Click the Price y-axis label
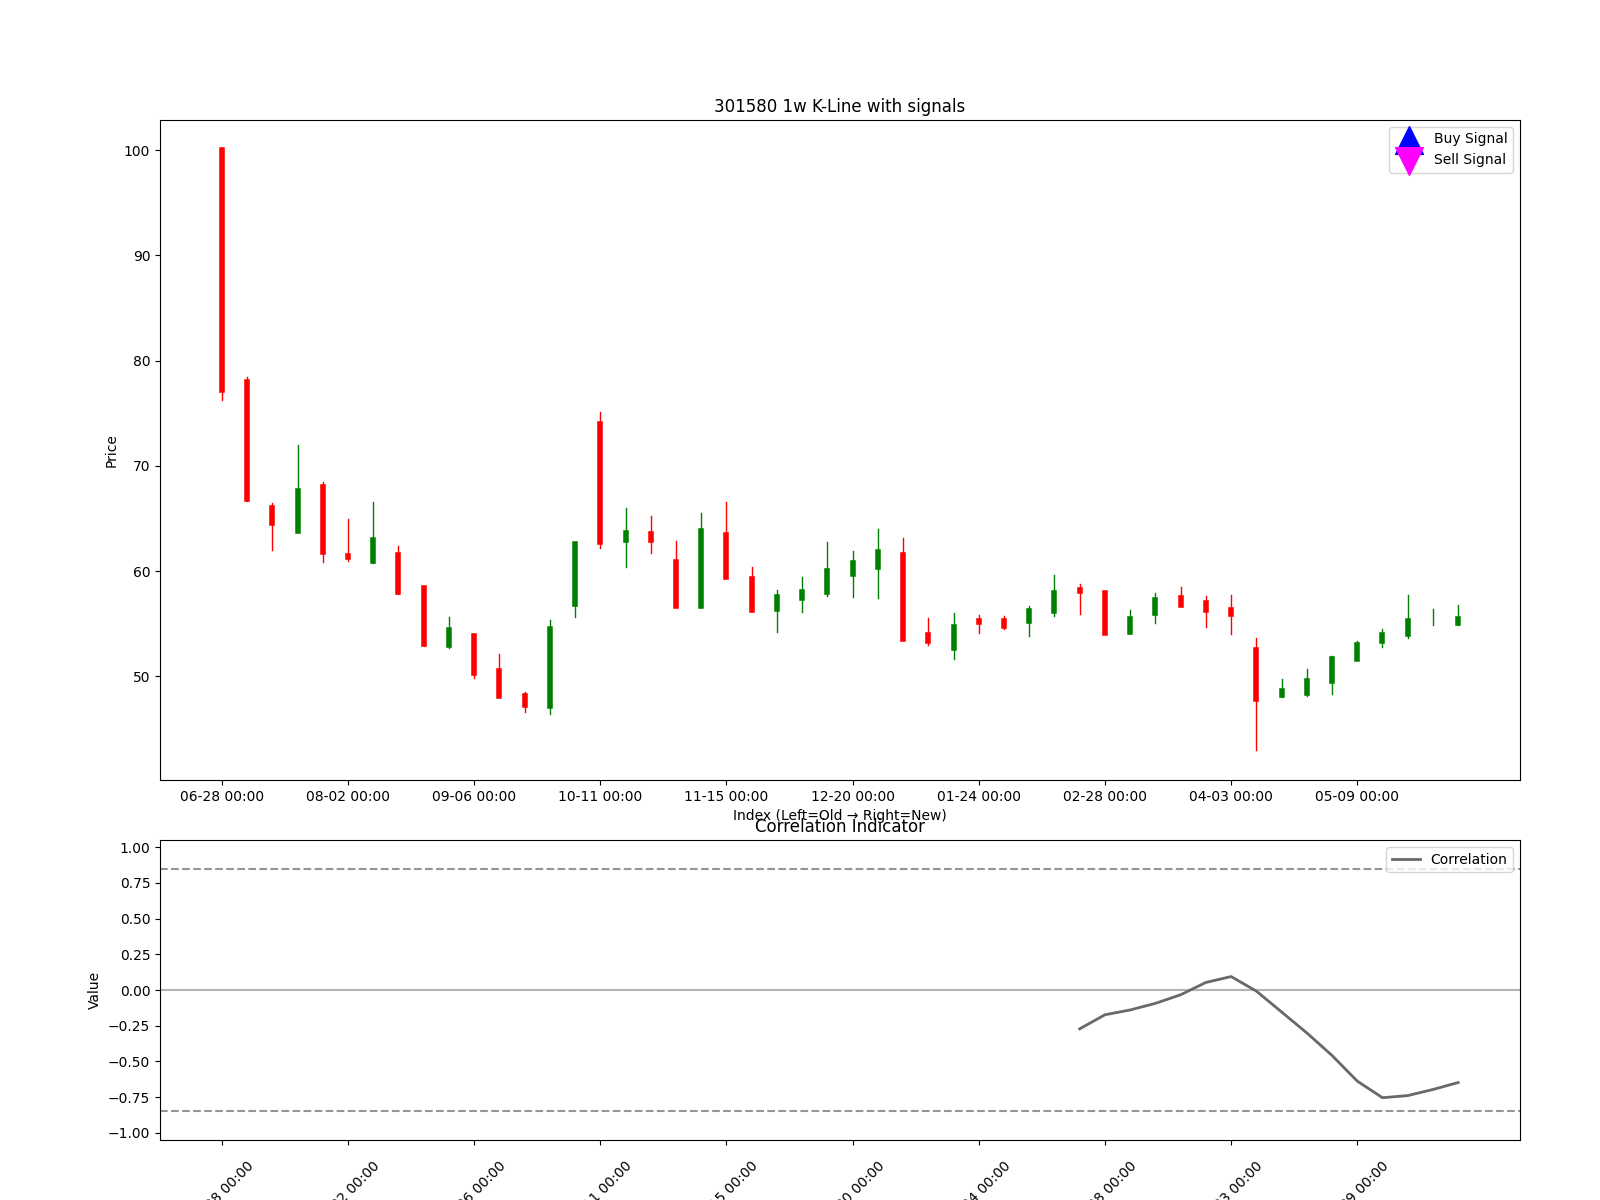The image size is (1600, 1200). tap(111, 452)
